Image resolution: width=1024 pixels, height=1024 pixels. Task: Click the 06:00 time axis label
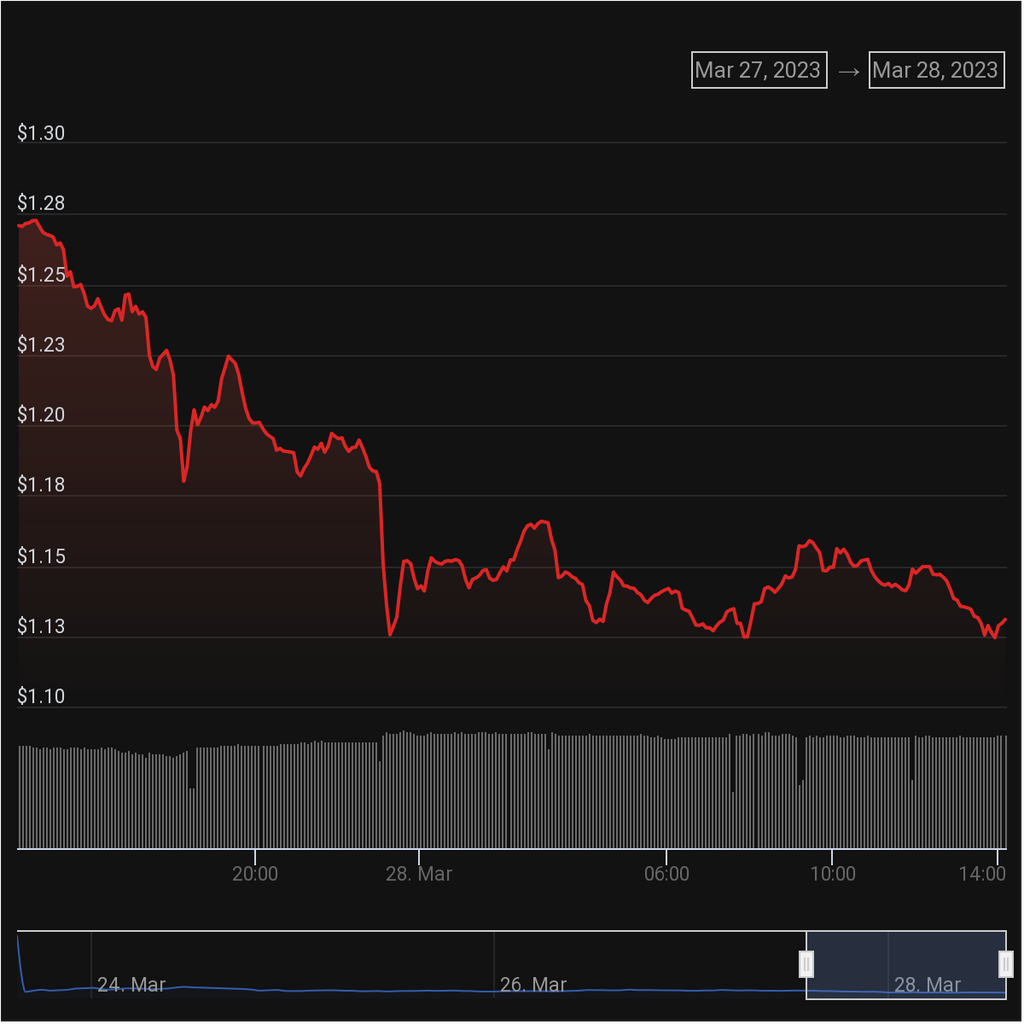pyautogui.click(x=667, y=874)
